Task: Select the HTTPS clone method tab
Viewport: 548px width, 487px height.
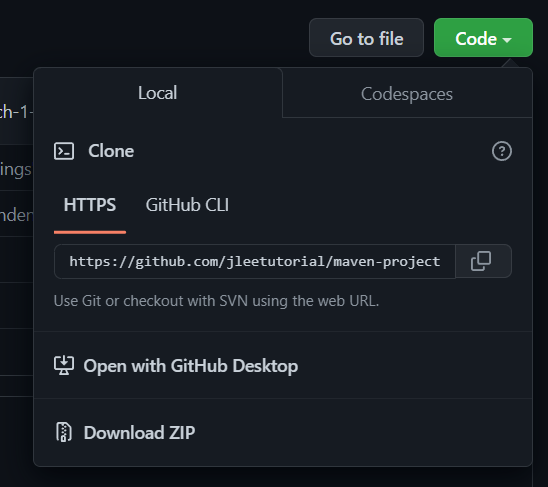Action: [90, 205]
